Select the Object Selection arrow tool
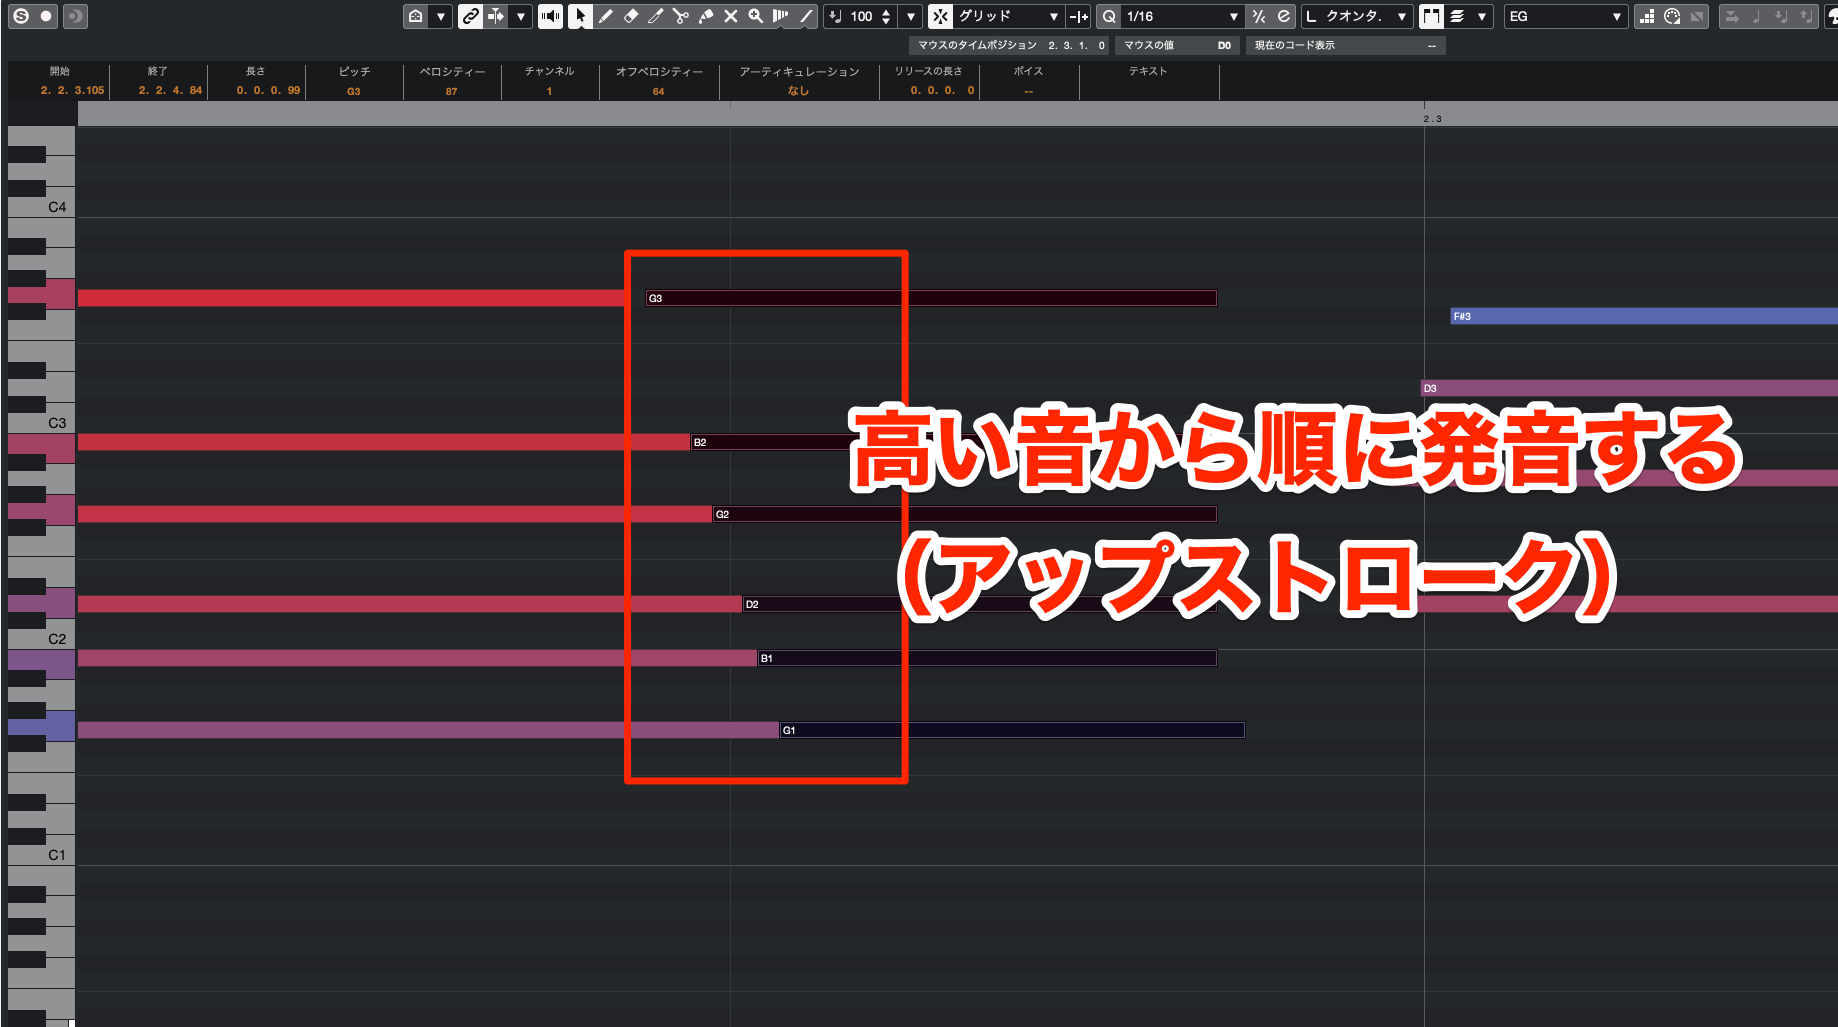The width and height of the screenshot is (1838, 1027). tap(580, 16)
